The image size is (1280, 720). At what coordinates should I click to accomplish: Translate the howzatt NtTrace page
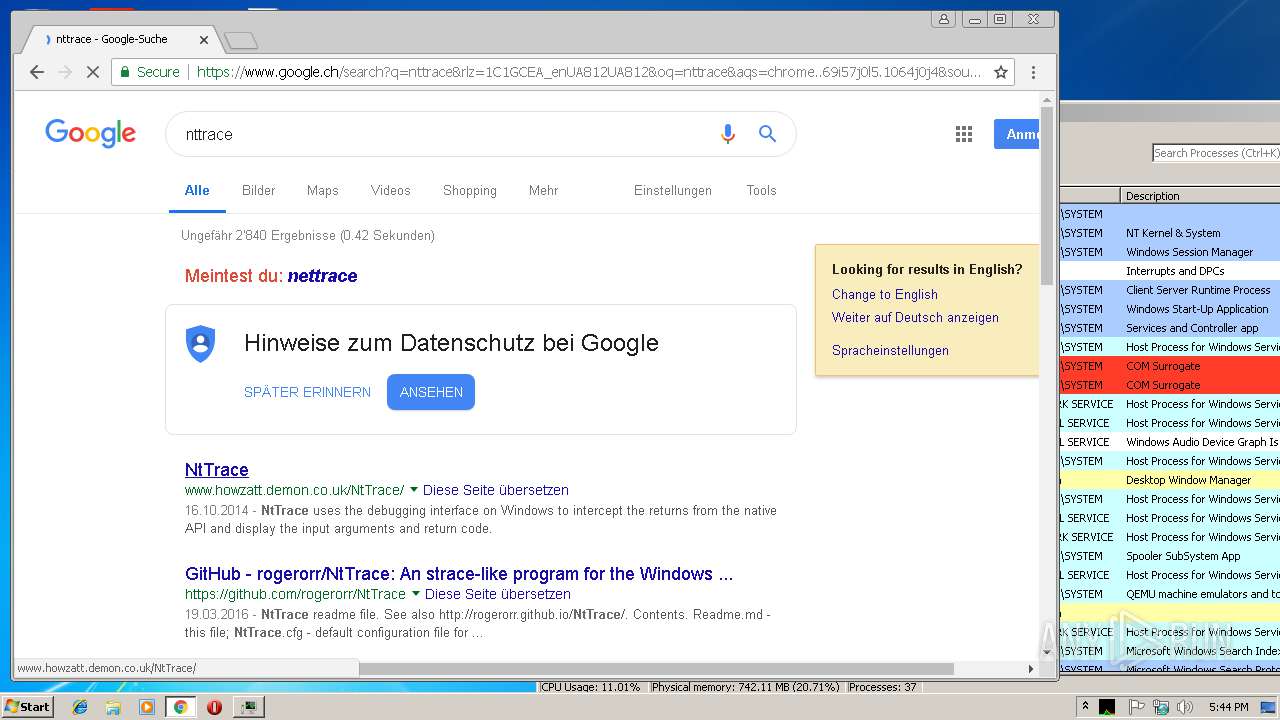pos(496,490)
